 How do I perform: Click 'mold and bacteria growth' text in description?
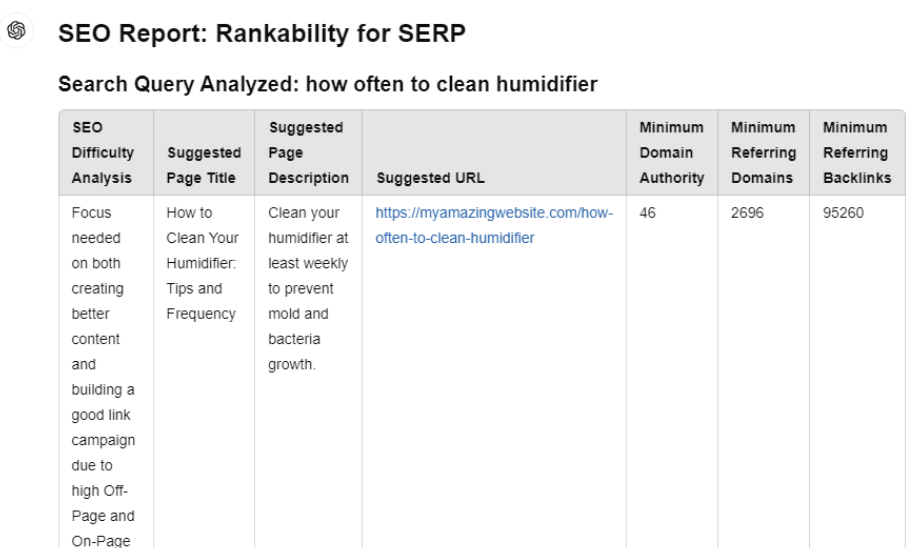click(x=298, y=339)
